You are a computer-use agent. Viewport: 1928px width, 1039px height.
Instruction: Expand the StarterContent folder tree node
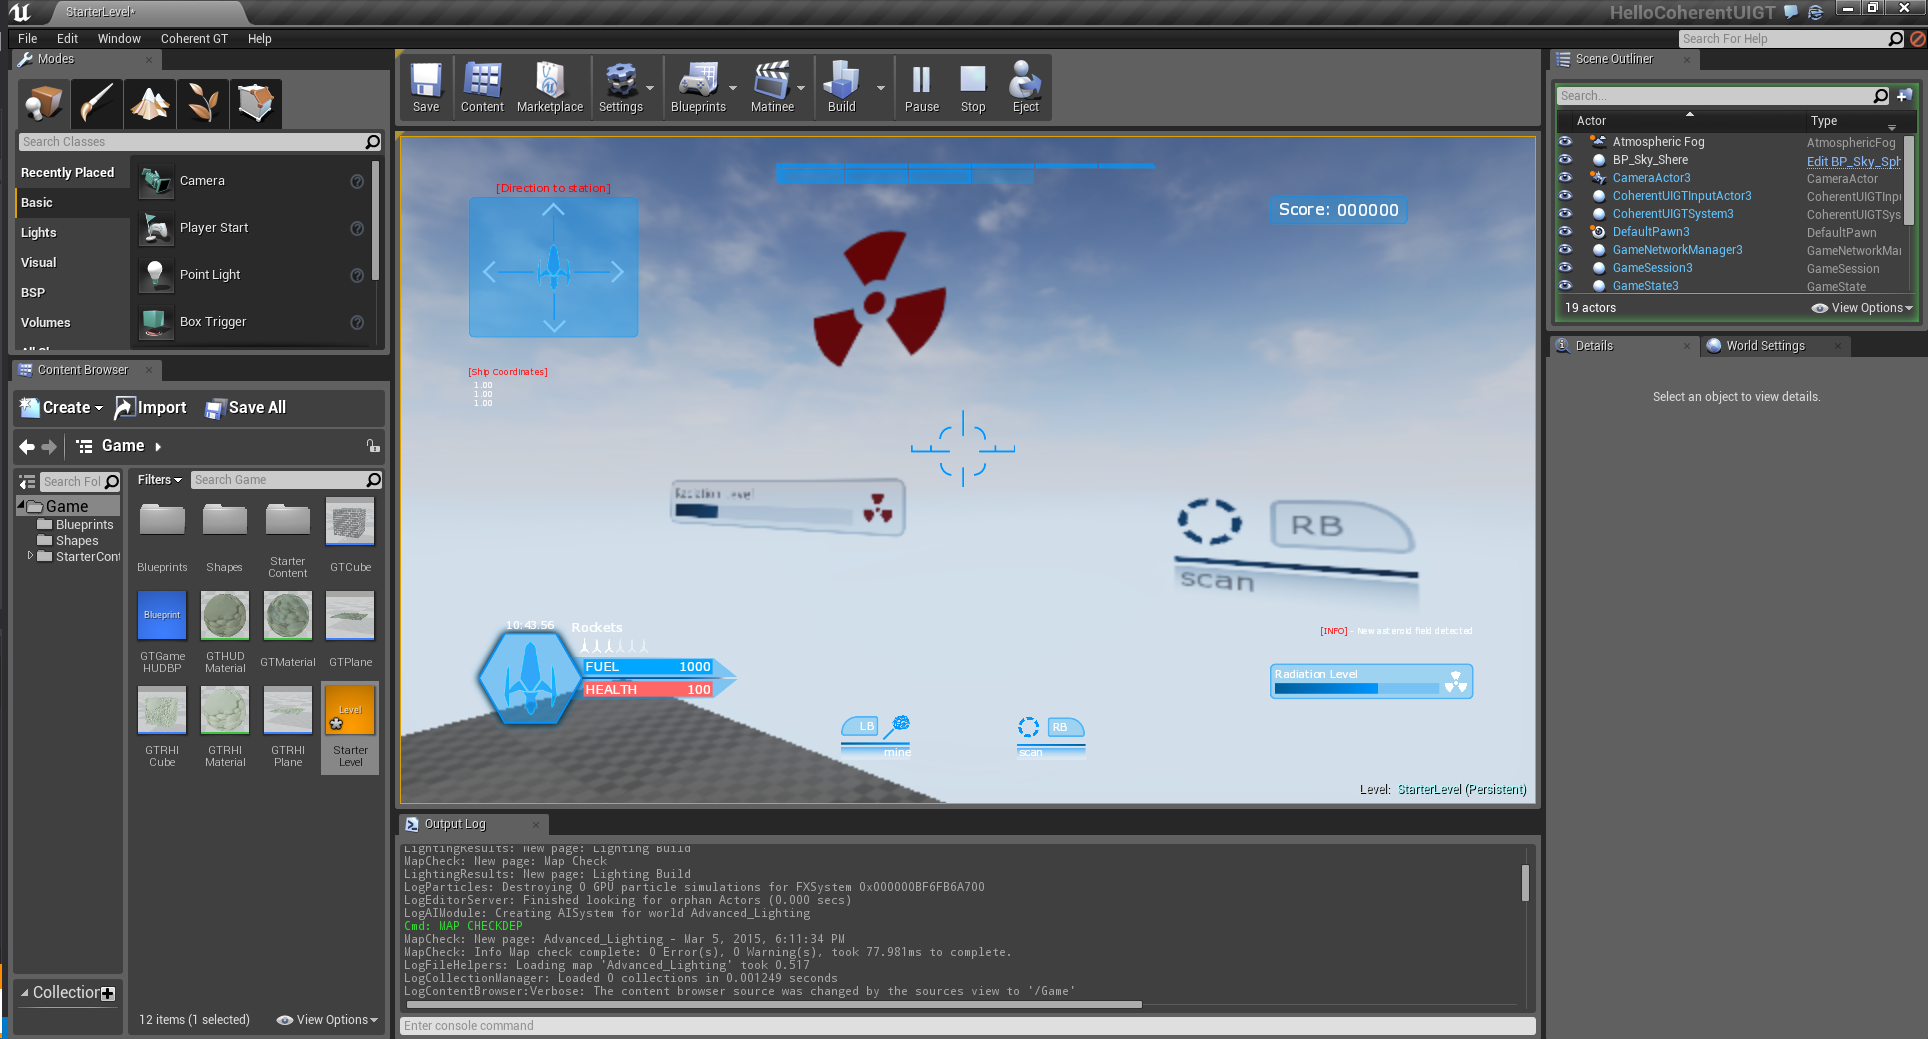point(30,556)
